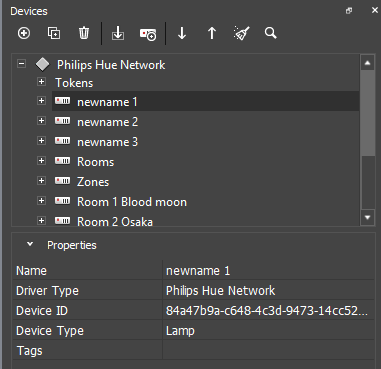Click the device icon beside Room 2 Osaka
The image size is (381, 369).
coord(63,221)
